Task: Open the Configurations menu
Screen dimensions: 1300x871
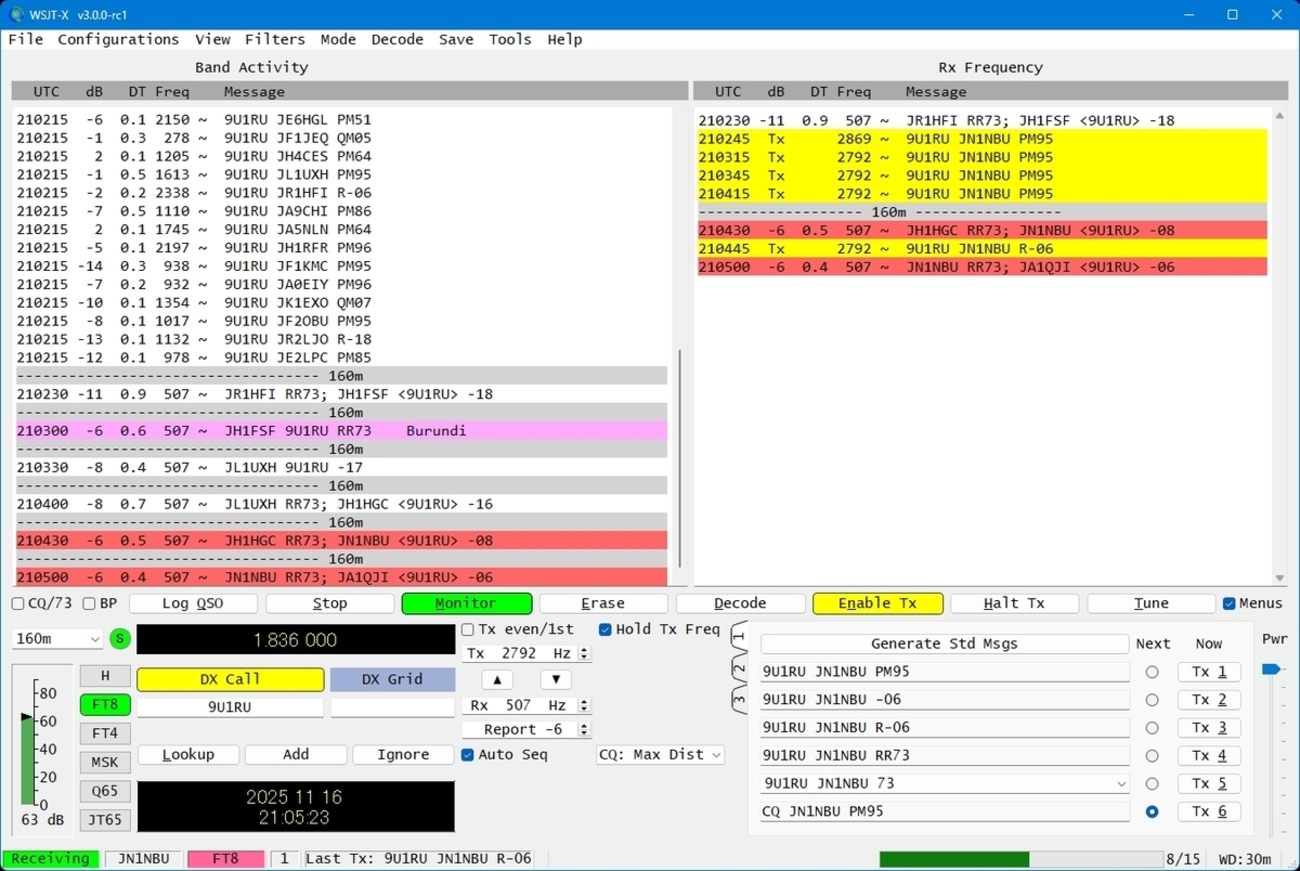Action: coord(118,39)
